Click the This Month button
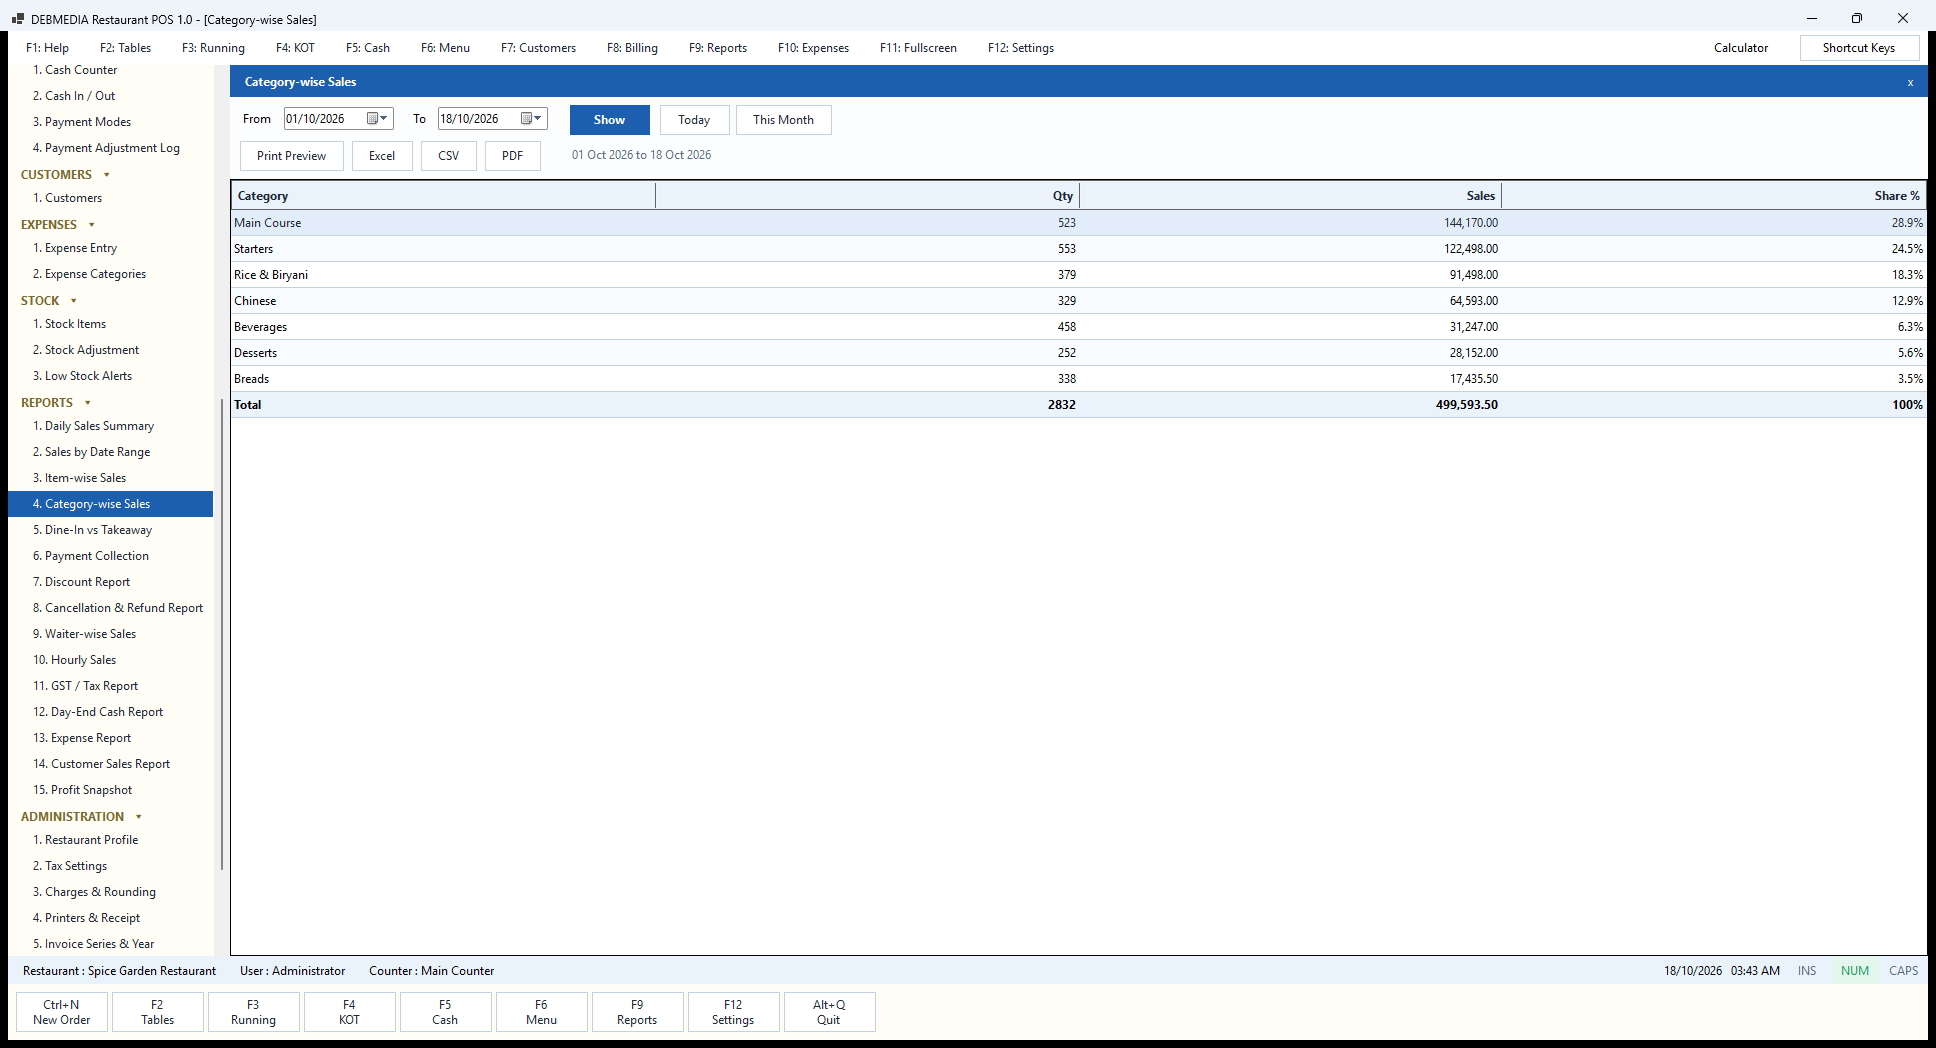This screenshot has width=1936, height=1048. (x=783, y=120)
